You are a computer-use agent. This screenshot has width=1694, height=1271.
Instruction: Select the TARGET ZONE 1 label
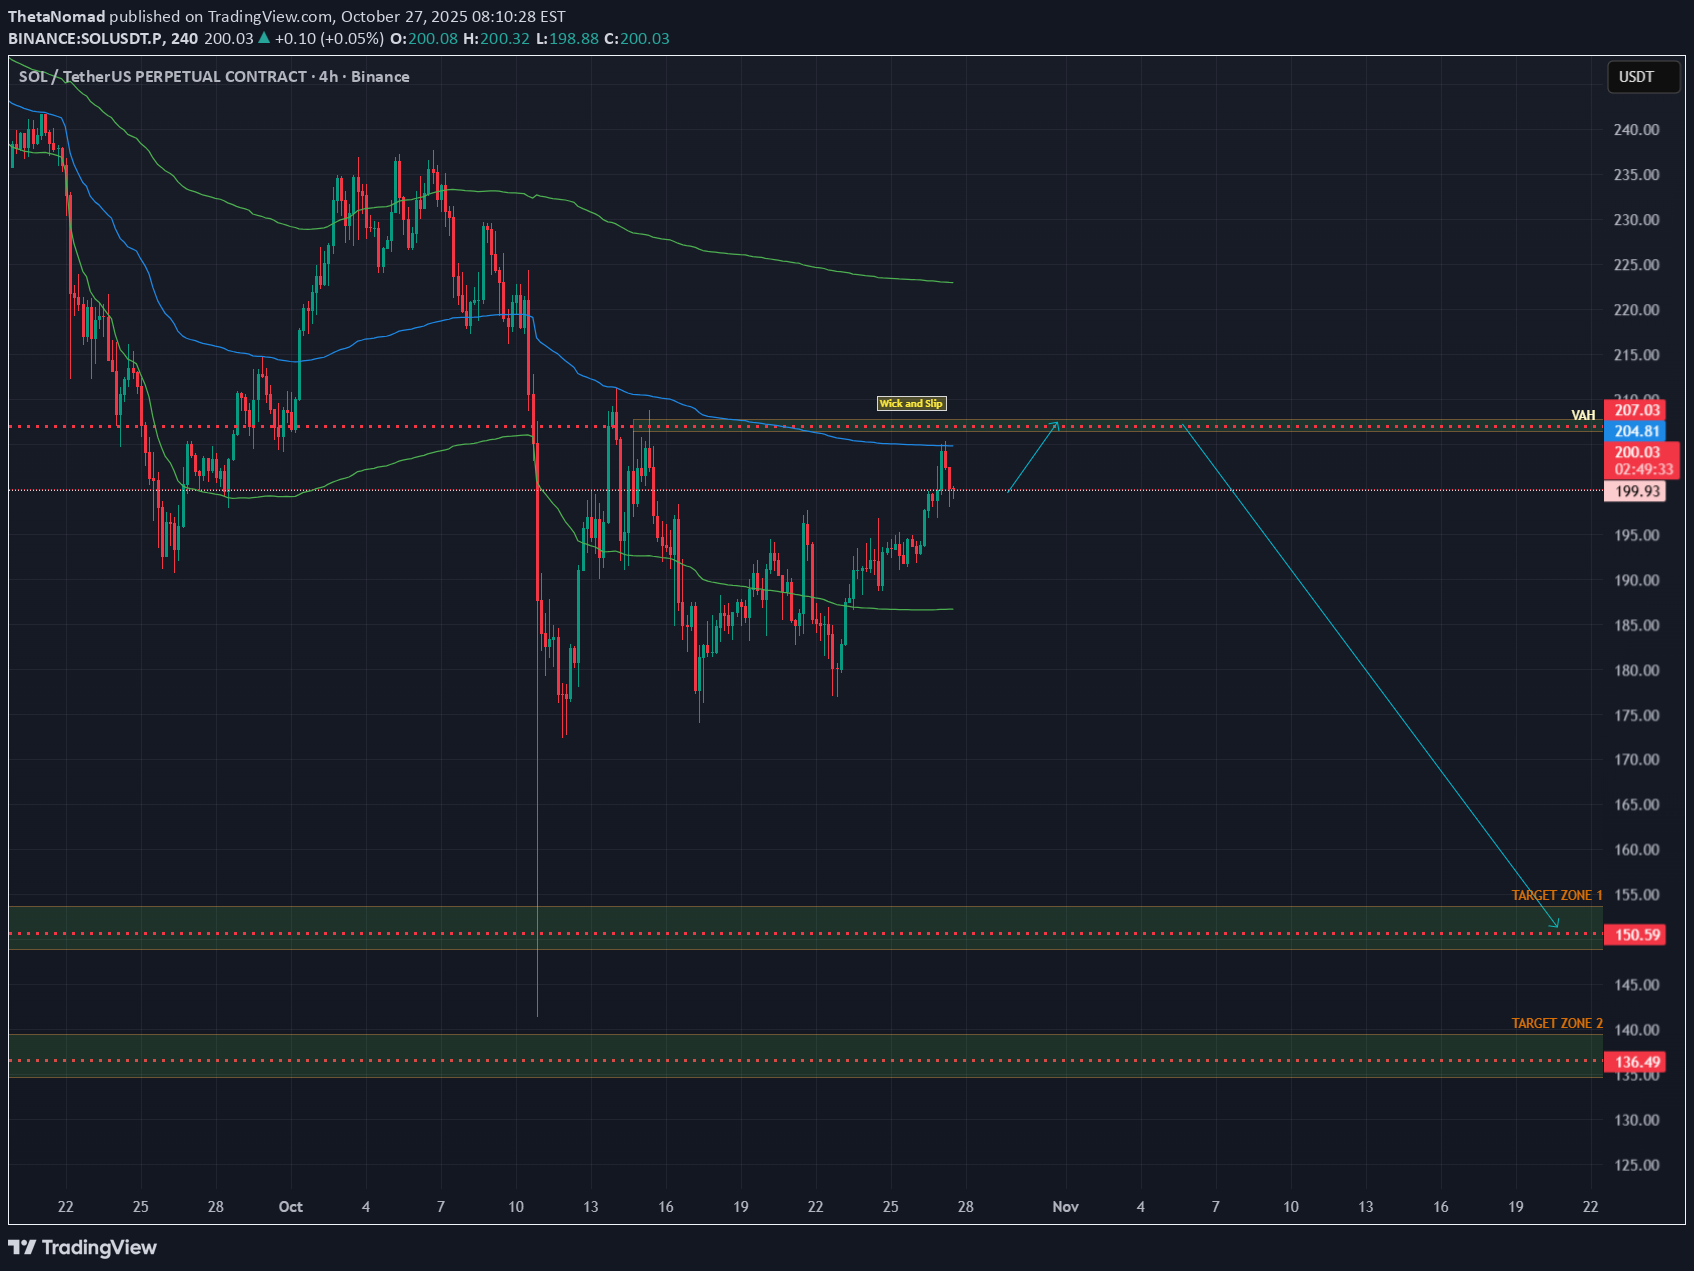[1556, 895]
